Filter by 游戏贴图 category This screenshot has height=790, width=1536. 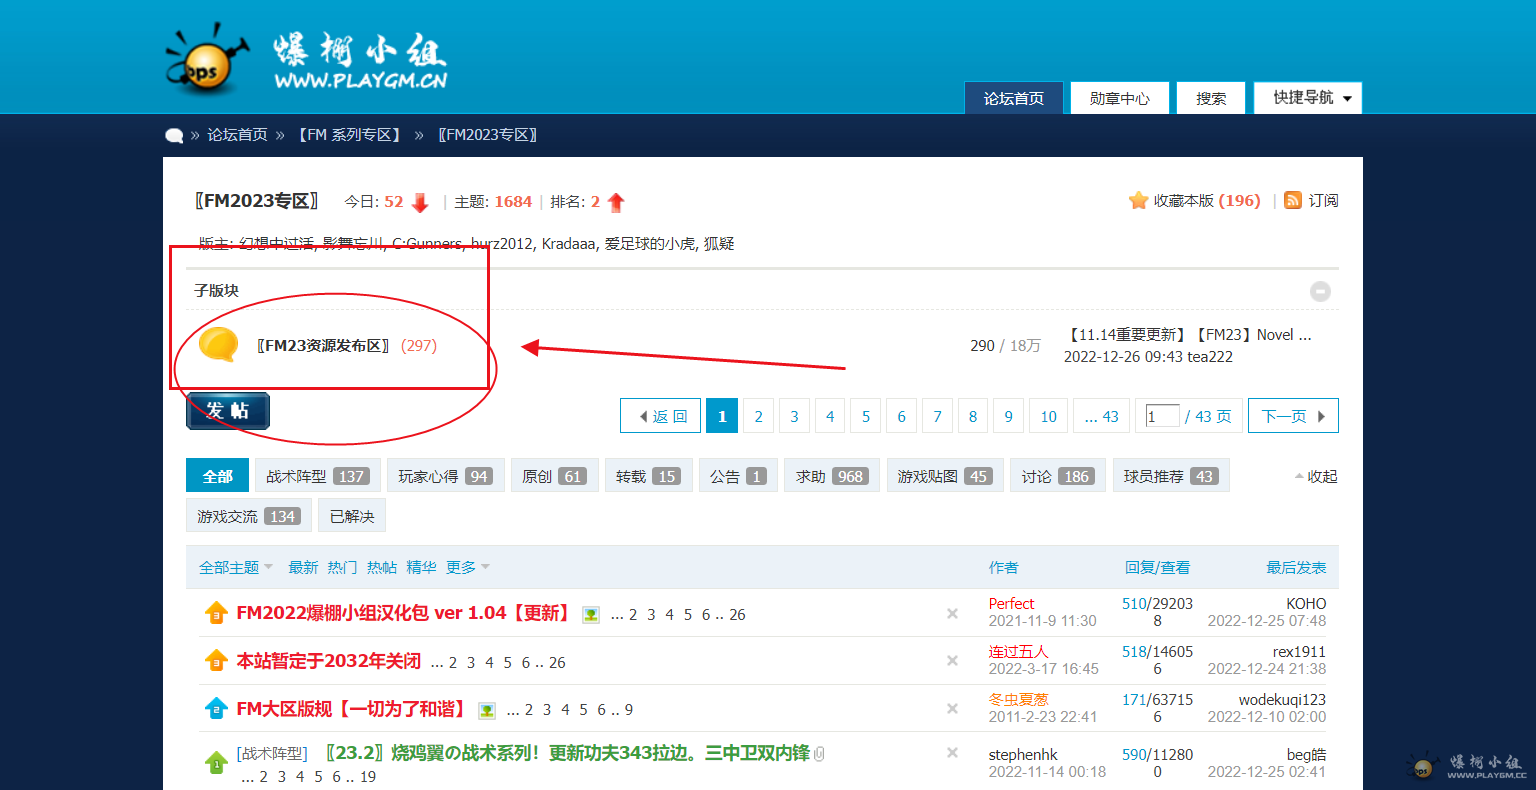pyautogui.click(x=945, y=476)
